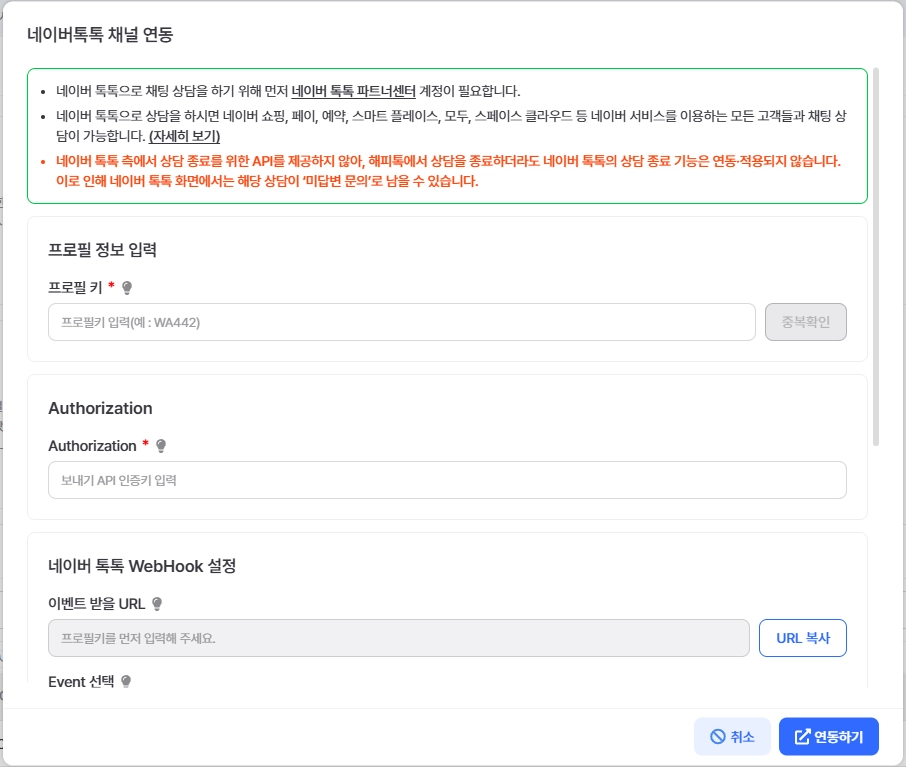Click the 네이버 톡톡 WebHook 설정 heading

pyautogui.click(x=142, y=566)
